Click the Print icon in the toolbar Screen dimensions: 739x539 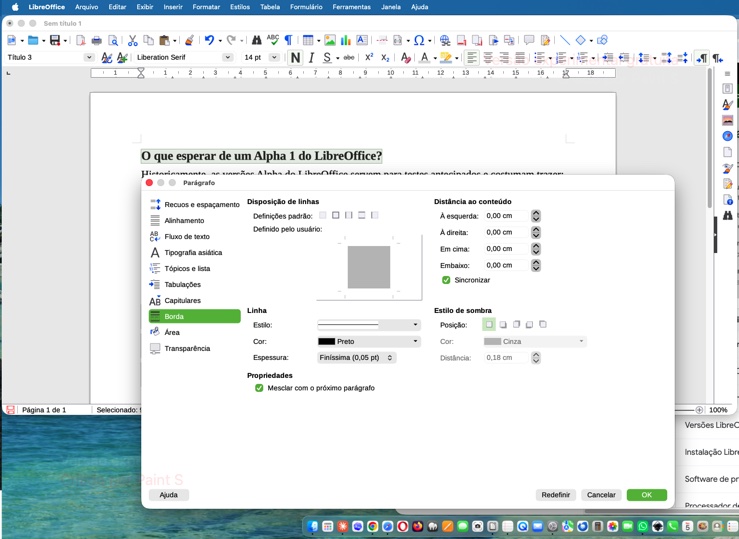[x=97, y=41]
